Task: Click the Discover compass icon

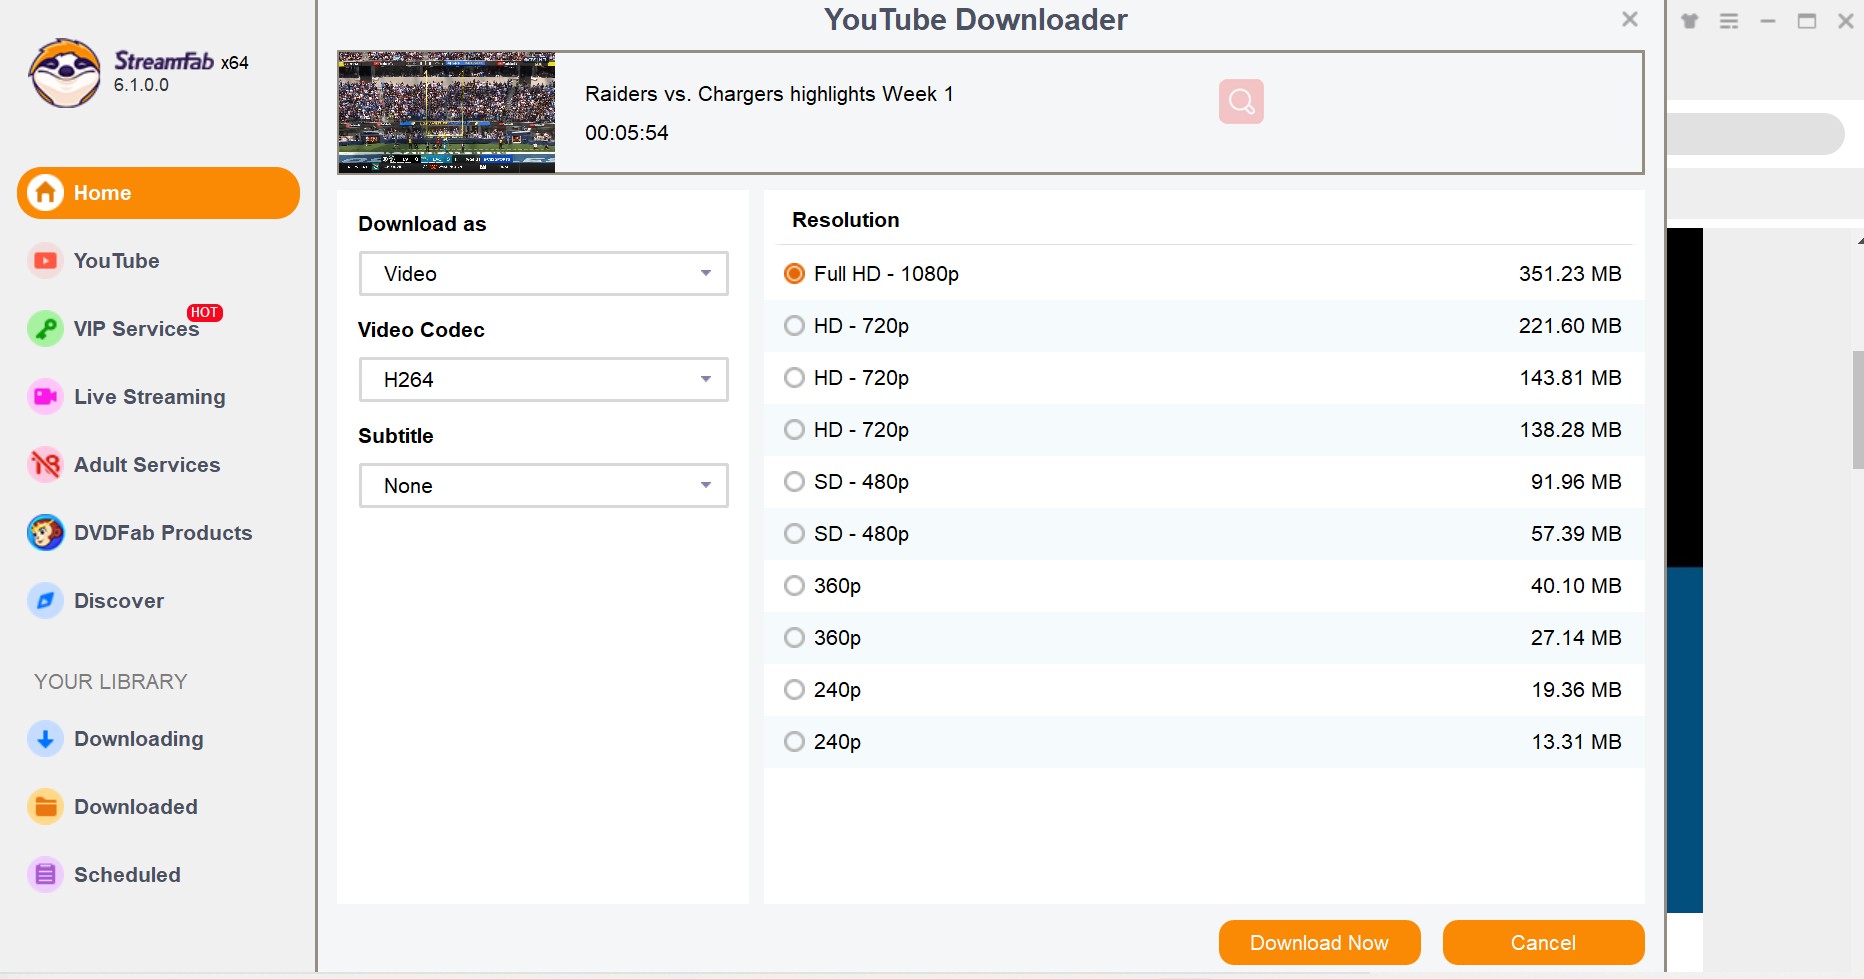Action: point(45,601)
